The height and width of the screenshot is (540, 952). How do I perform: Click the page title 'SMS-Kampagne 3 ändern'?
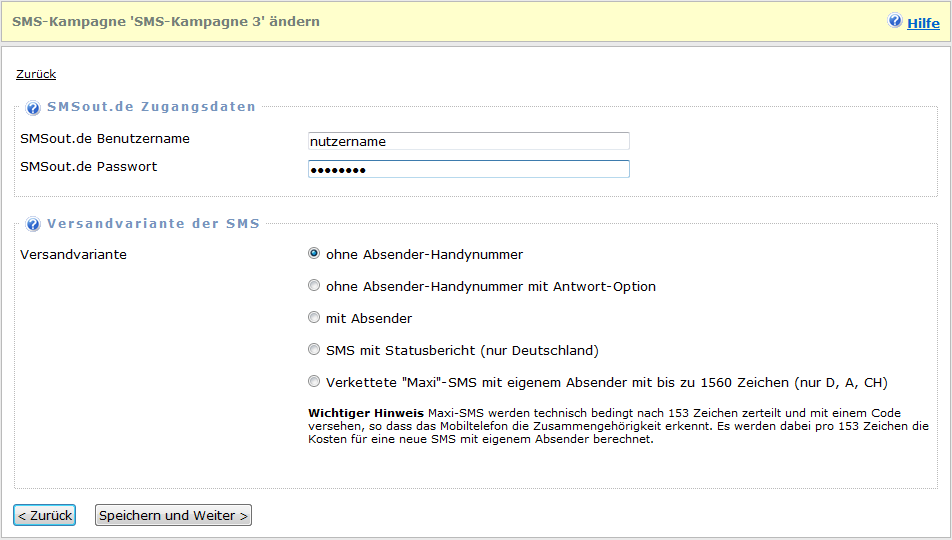166,21
